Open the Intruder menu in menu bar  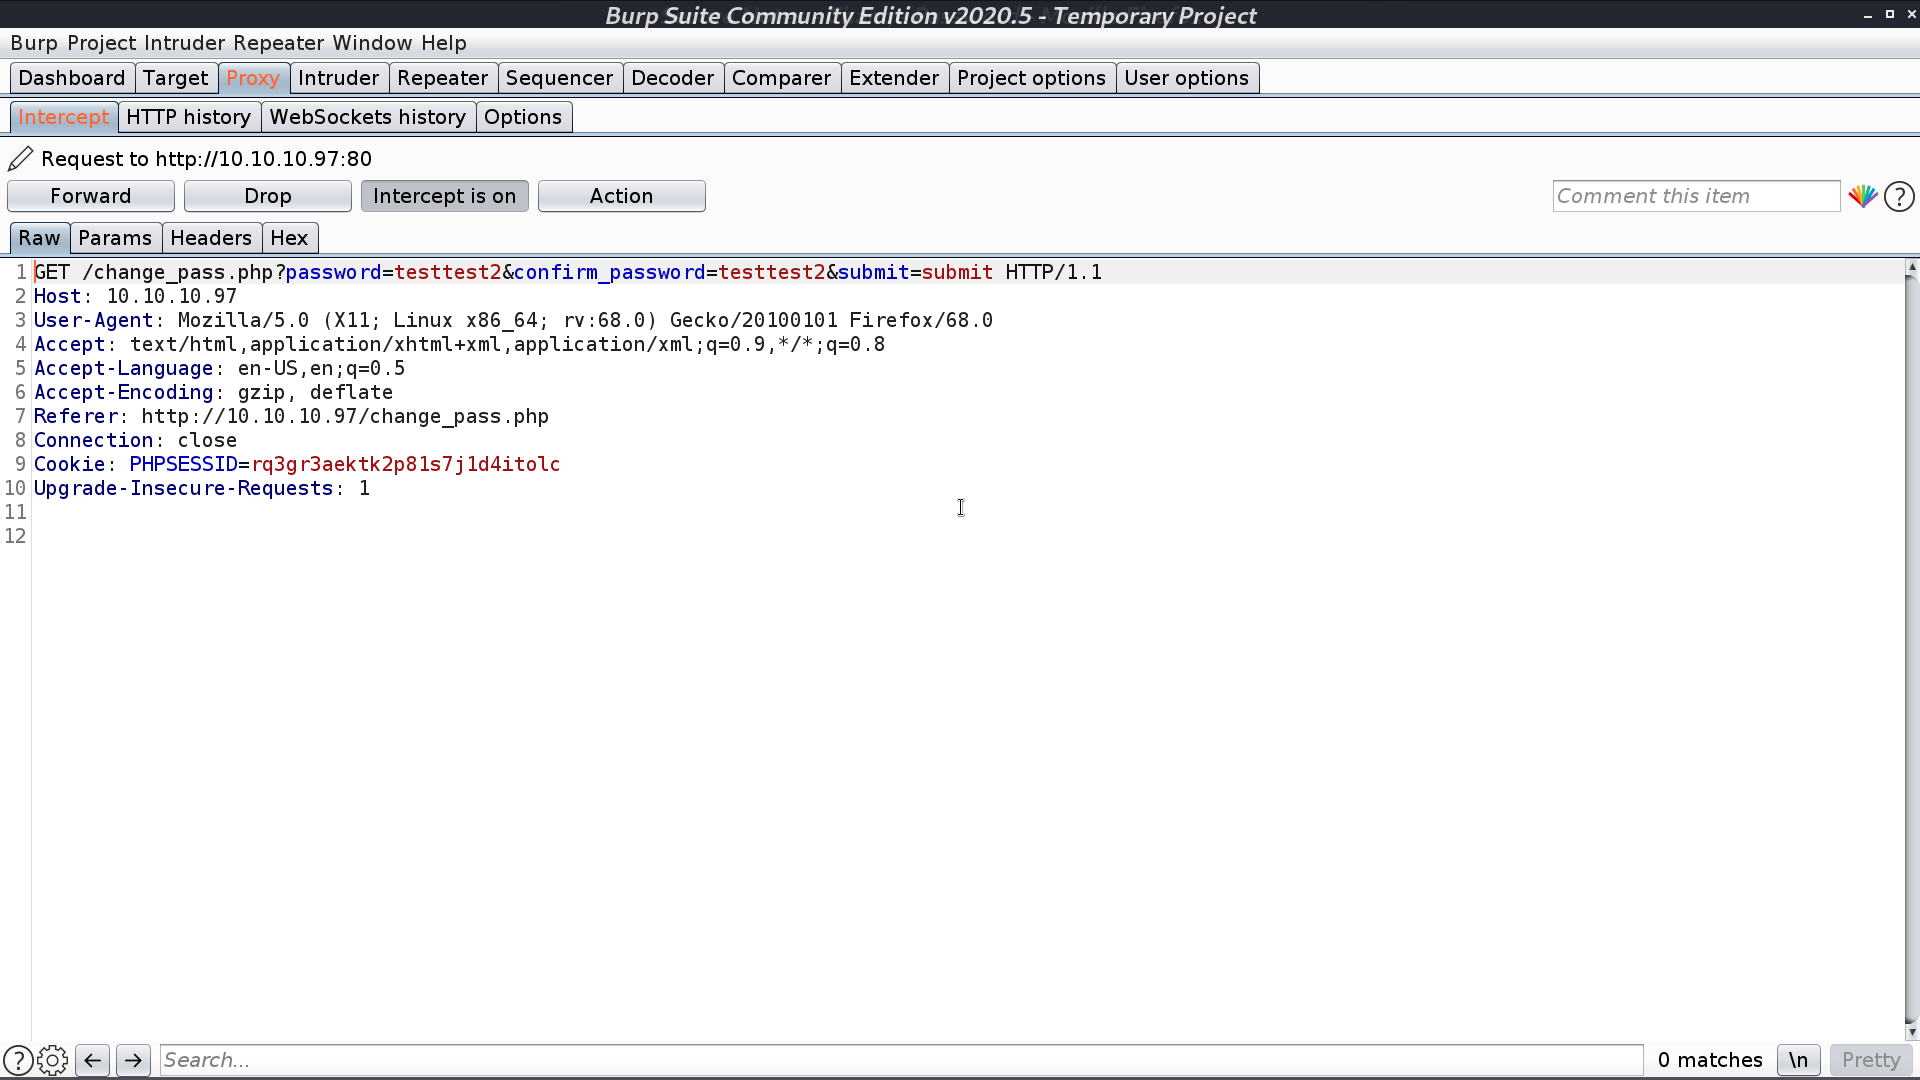click(184, 43)
